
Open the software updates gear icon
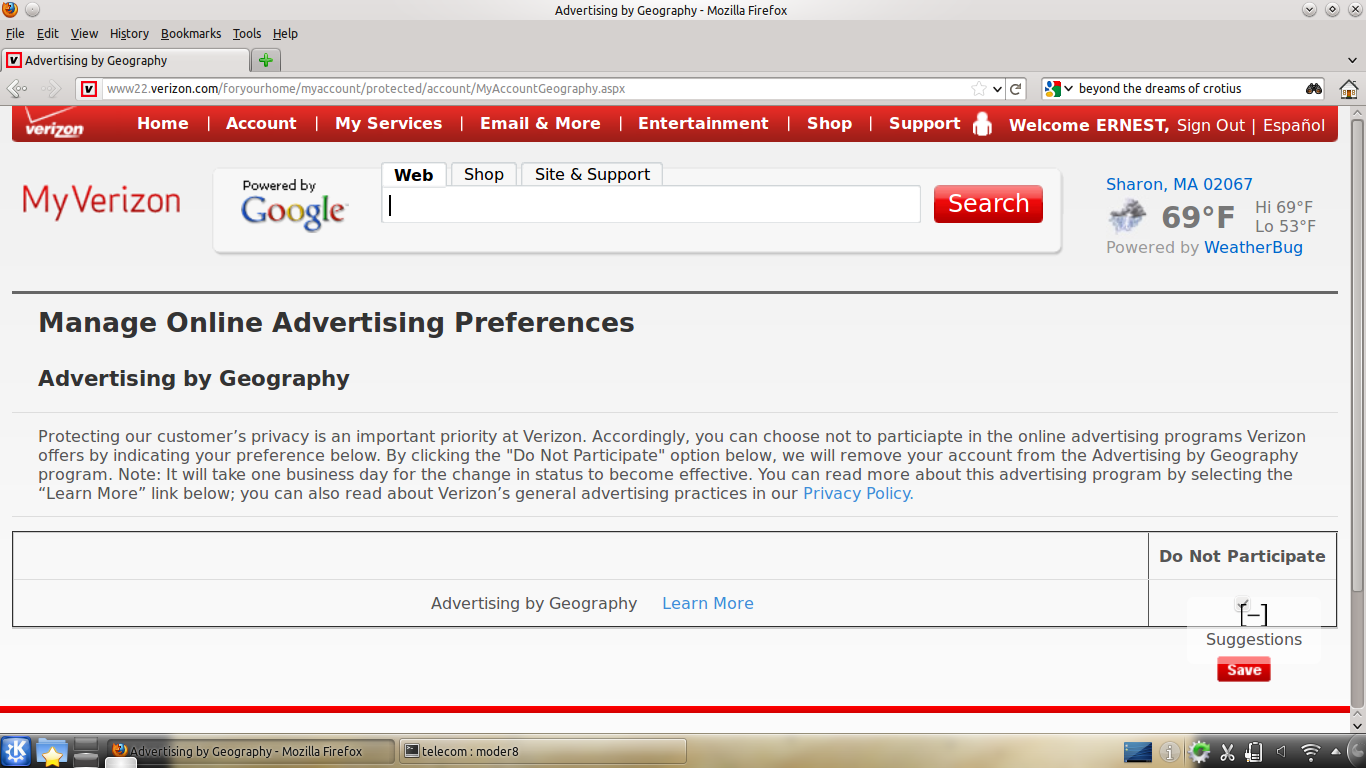point(1200,751)
